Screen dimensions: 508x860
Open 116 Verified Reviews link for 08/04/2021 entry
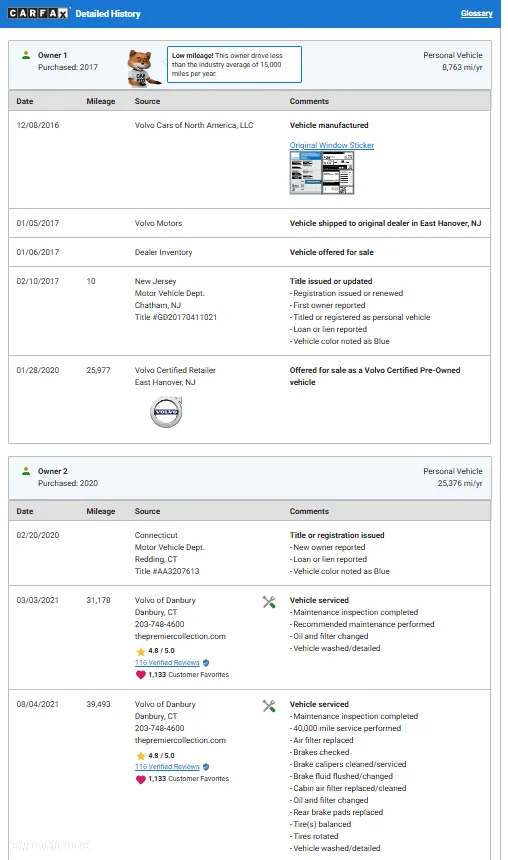pyautogui.click(x=167, y=767)
